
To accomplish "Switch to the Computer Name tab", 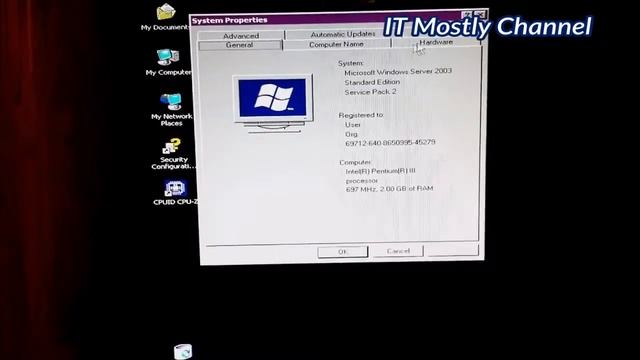I will 336,44.
